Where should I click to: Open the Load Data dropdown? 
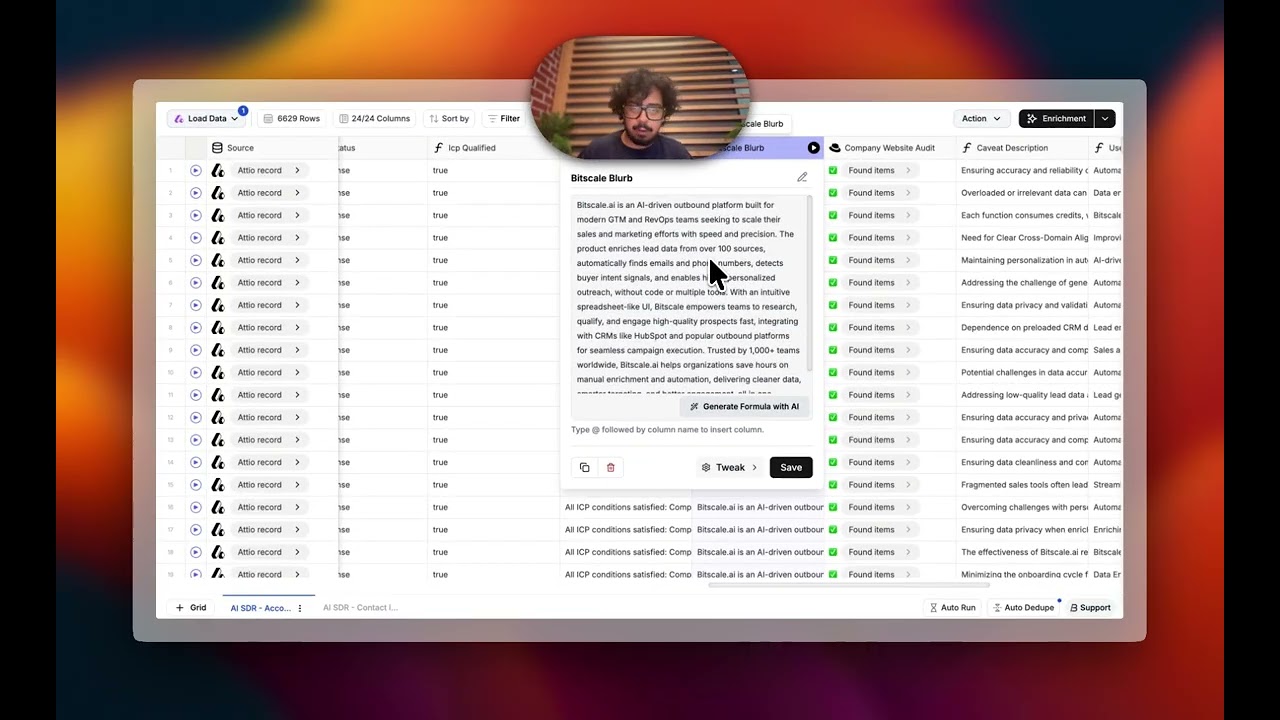click(x=207, y=118)
